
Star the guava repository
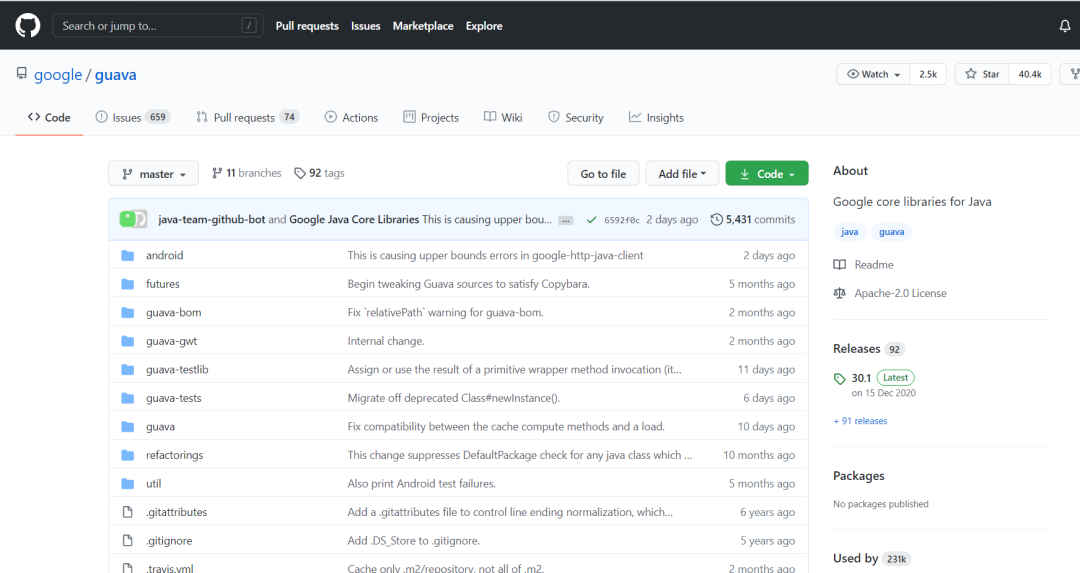[982, 74]
